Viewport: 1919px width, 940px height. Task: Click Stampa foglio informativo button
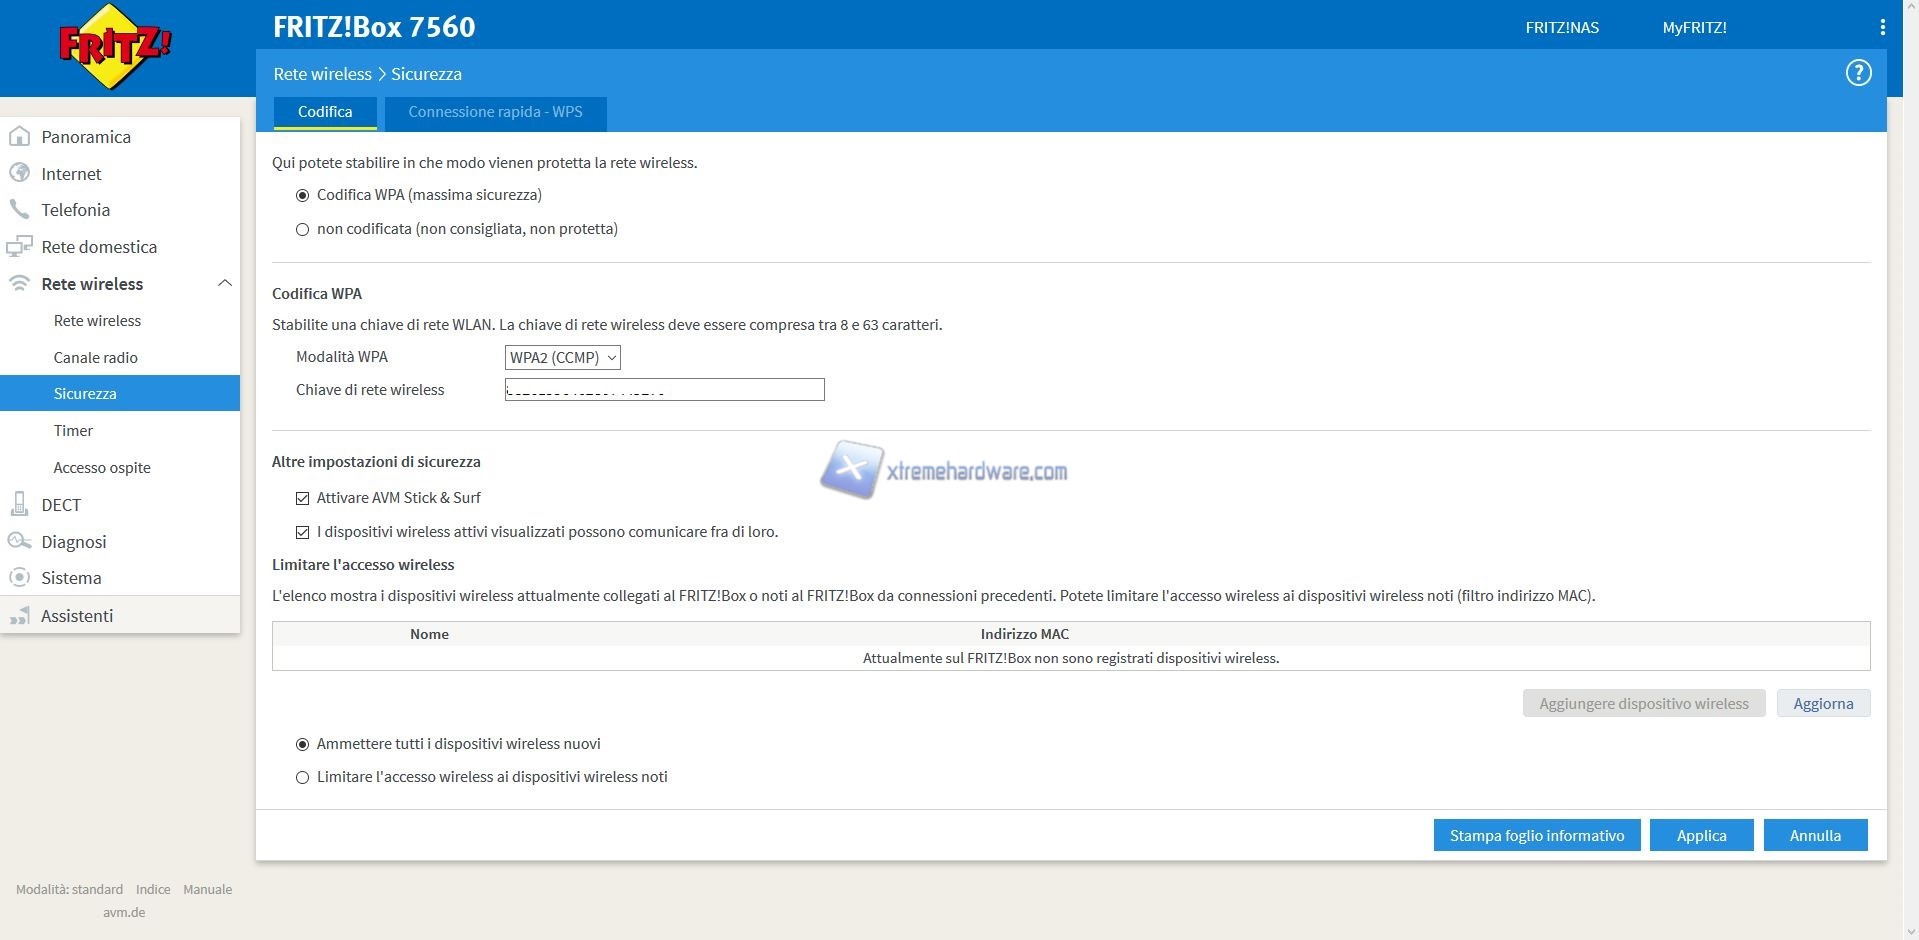click(x=1536, y=835)
